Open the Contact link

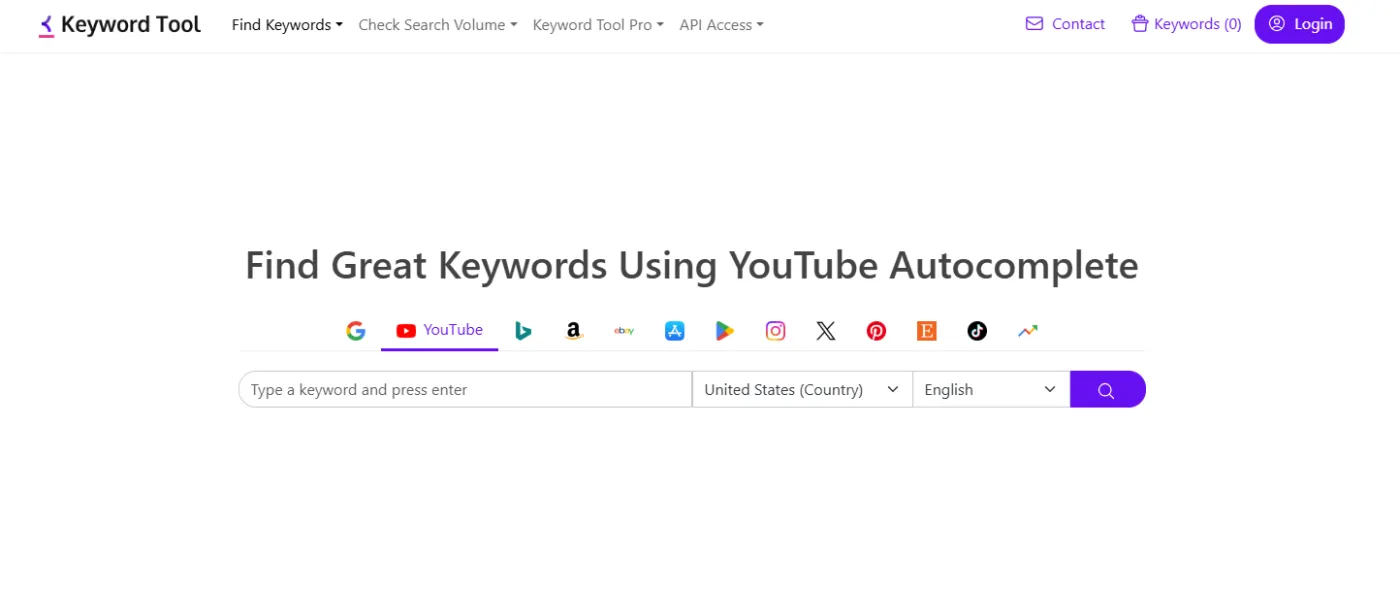[1066, 24]
